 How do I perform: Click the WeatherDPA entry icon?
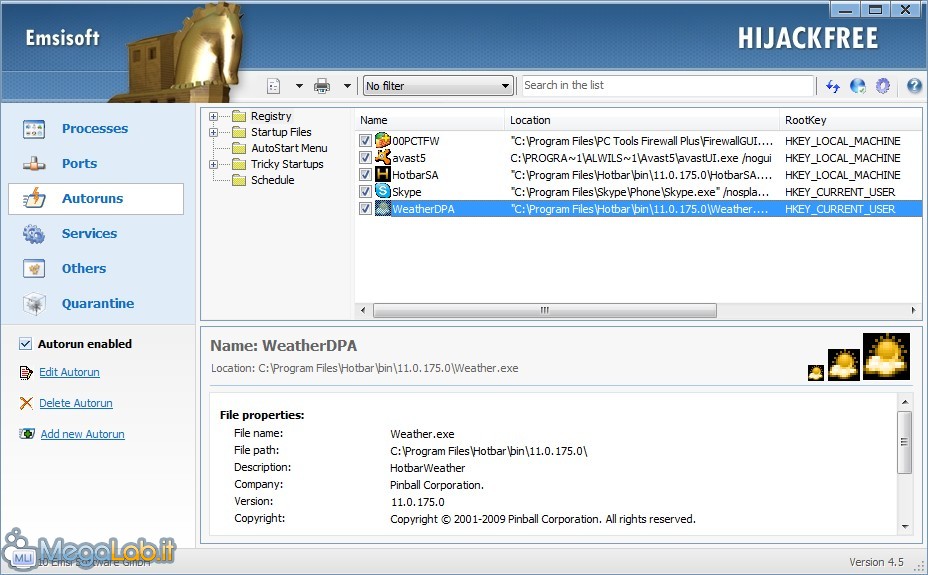(x=383, y=208)
